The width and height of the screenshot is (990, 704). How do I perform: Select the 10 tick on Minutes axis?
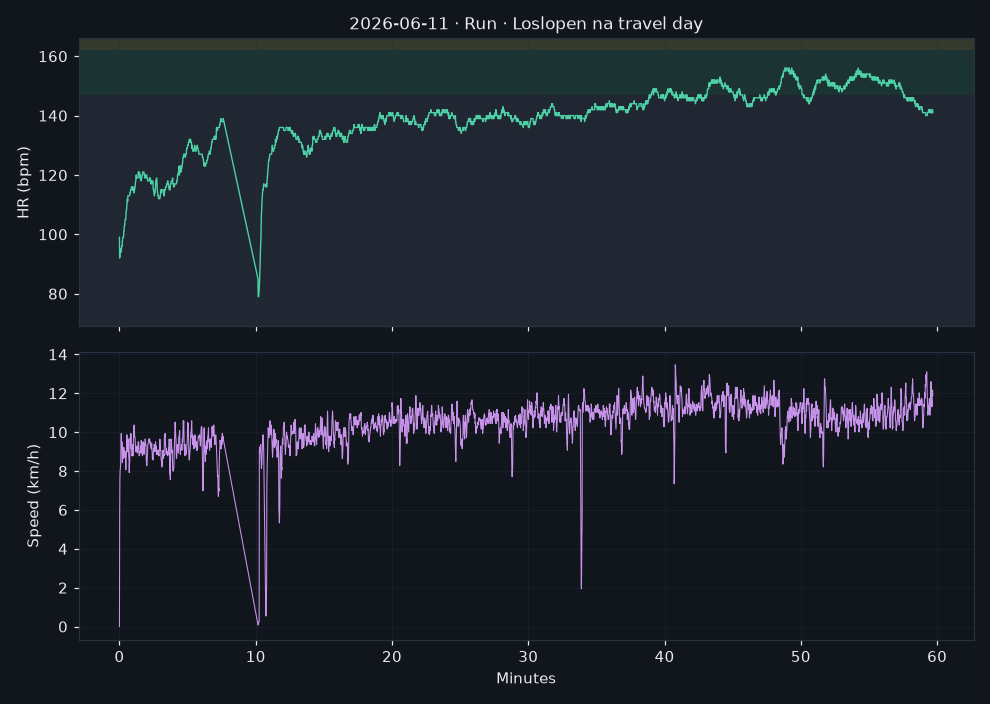tap(256, 657)
